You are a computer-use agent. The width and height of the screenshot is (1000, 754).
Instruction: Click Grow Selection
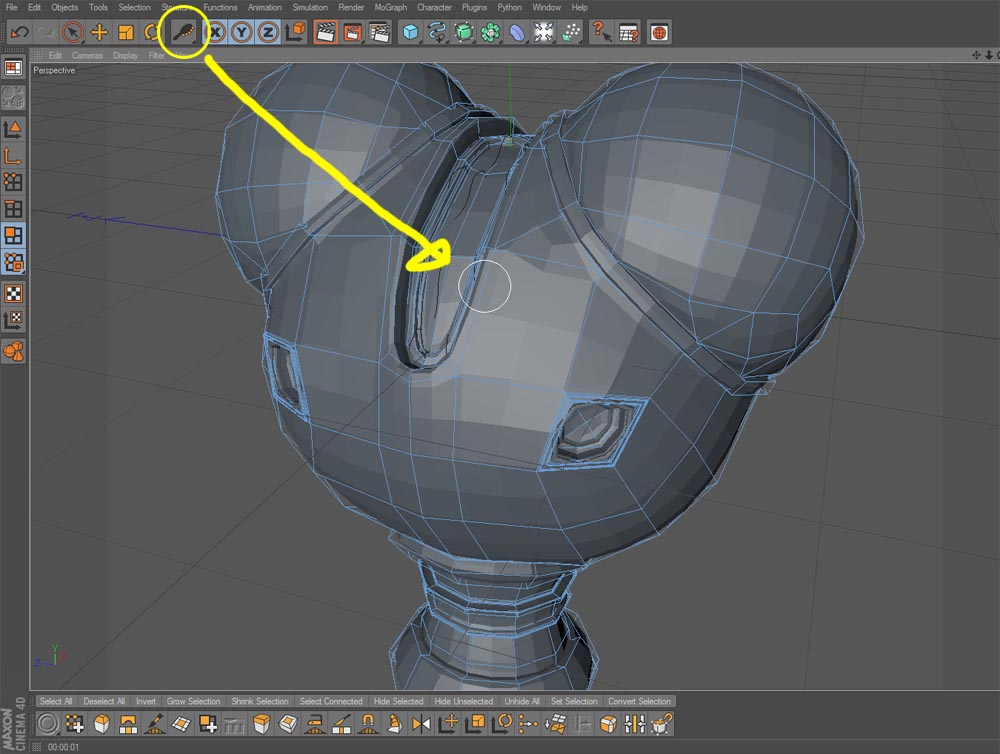point(193,701)
